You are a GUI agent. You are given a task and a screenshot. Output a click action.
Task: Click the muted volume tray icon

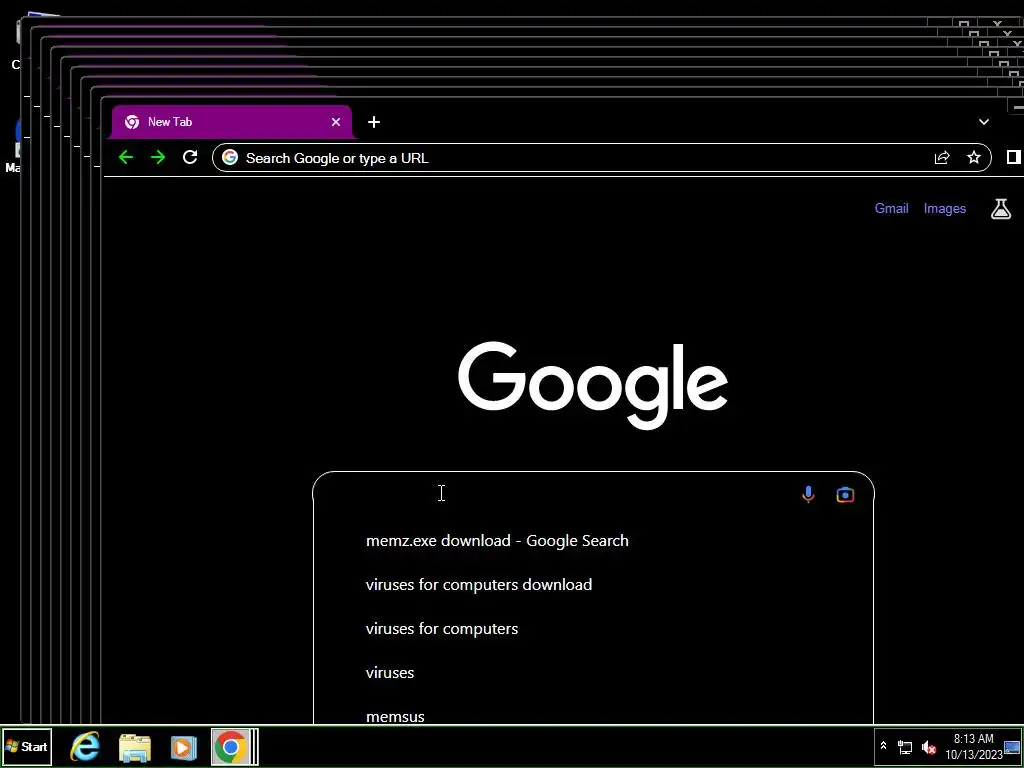(928, 747)
